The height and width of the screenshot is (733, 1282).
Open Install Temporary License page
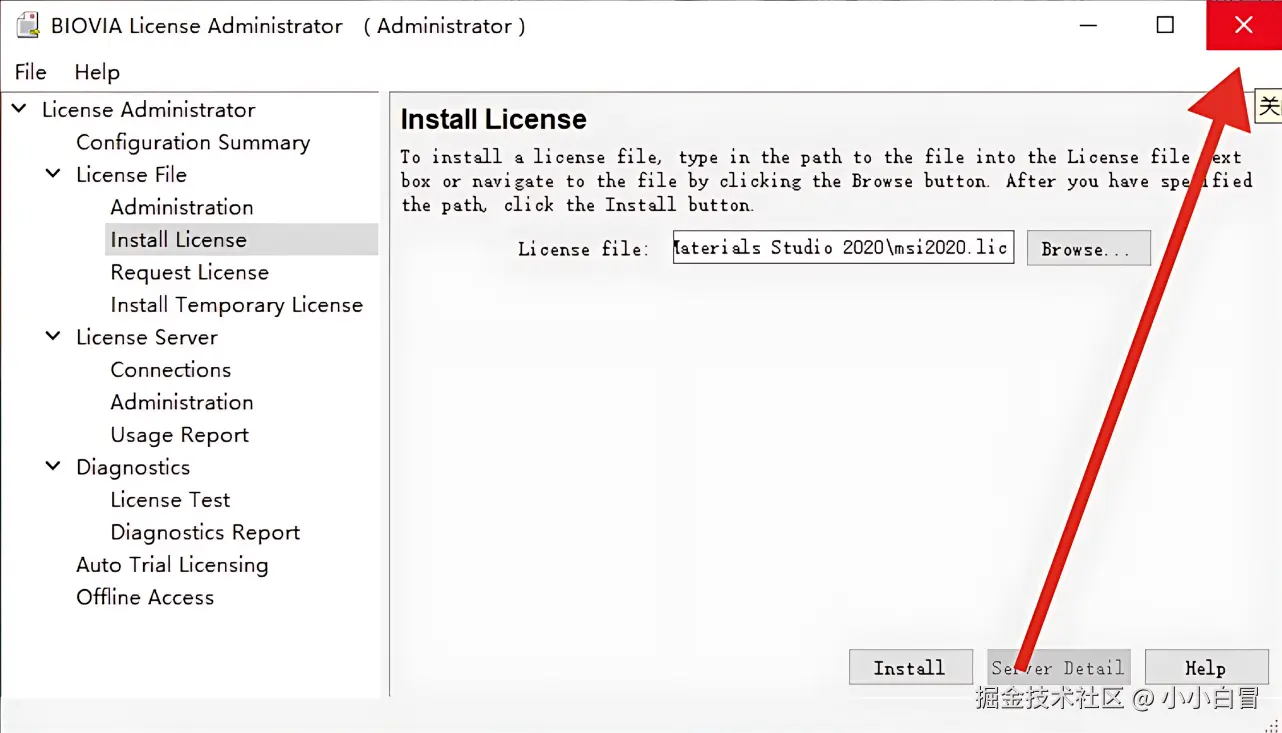tap(236, 305)
